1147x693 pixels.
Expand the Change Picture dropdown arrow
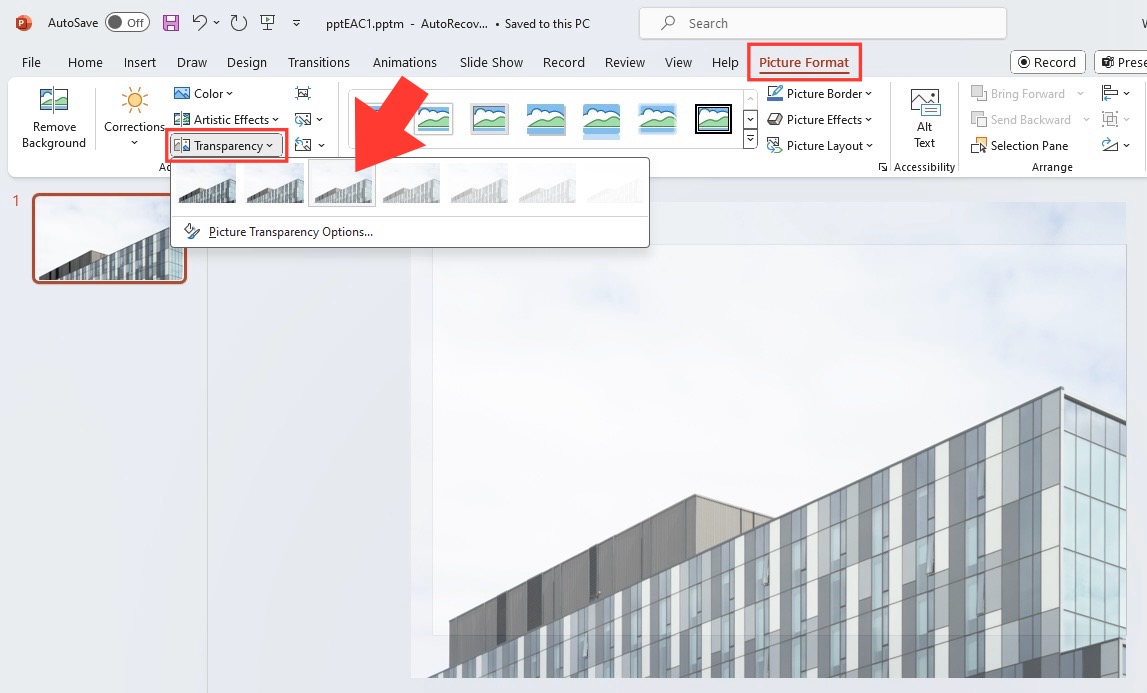click(x=320, y=119)
